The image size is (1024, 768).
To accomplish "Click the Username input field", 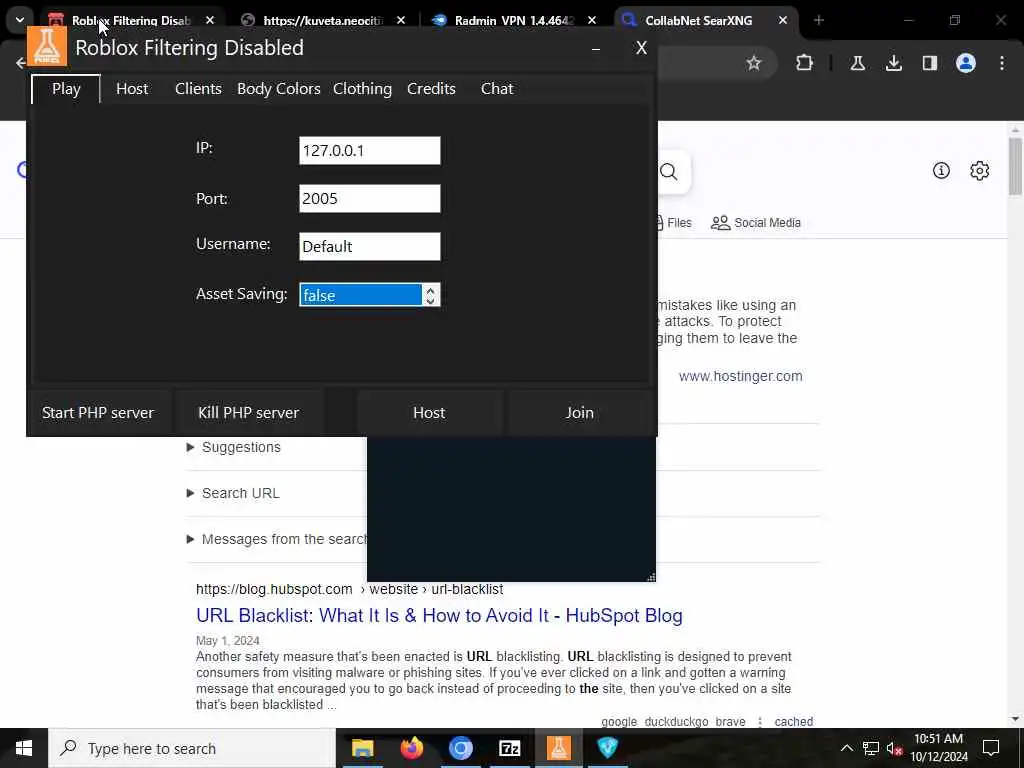I will pos(370,246).
